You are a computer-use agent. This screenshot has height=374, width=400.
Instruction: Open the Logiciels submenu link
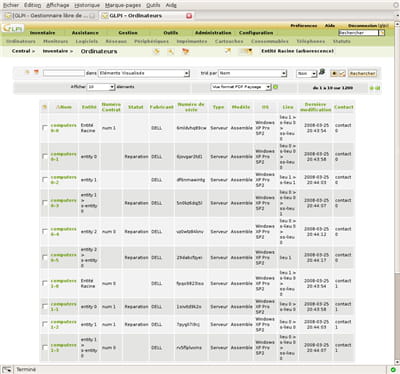[x=87, y=41]
